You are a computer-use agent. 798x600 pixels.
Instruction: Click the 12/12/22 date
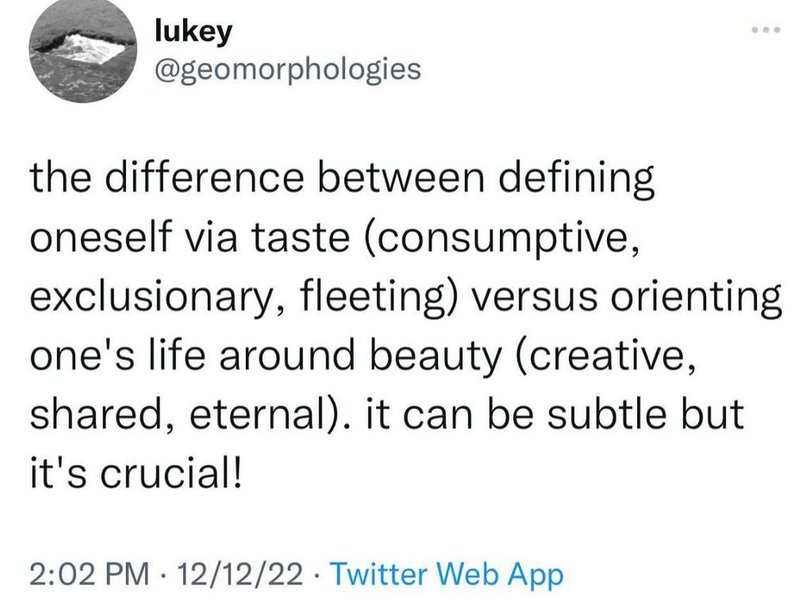click(239, 575)
